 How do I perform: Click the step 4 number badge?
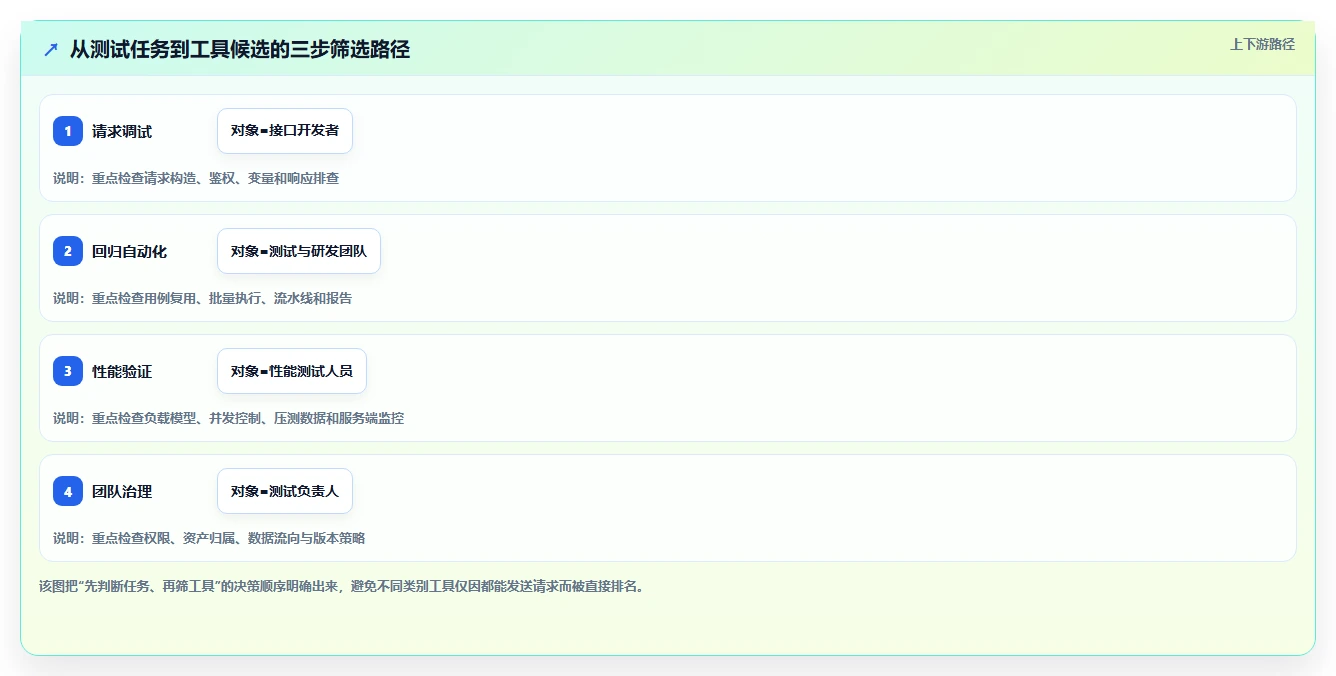(68, 491)
